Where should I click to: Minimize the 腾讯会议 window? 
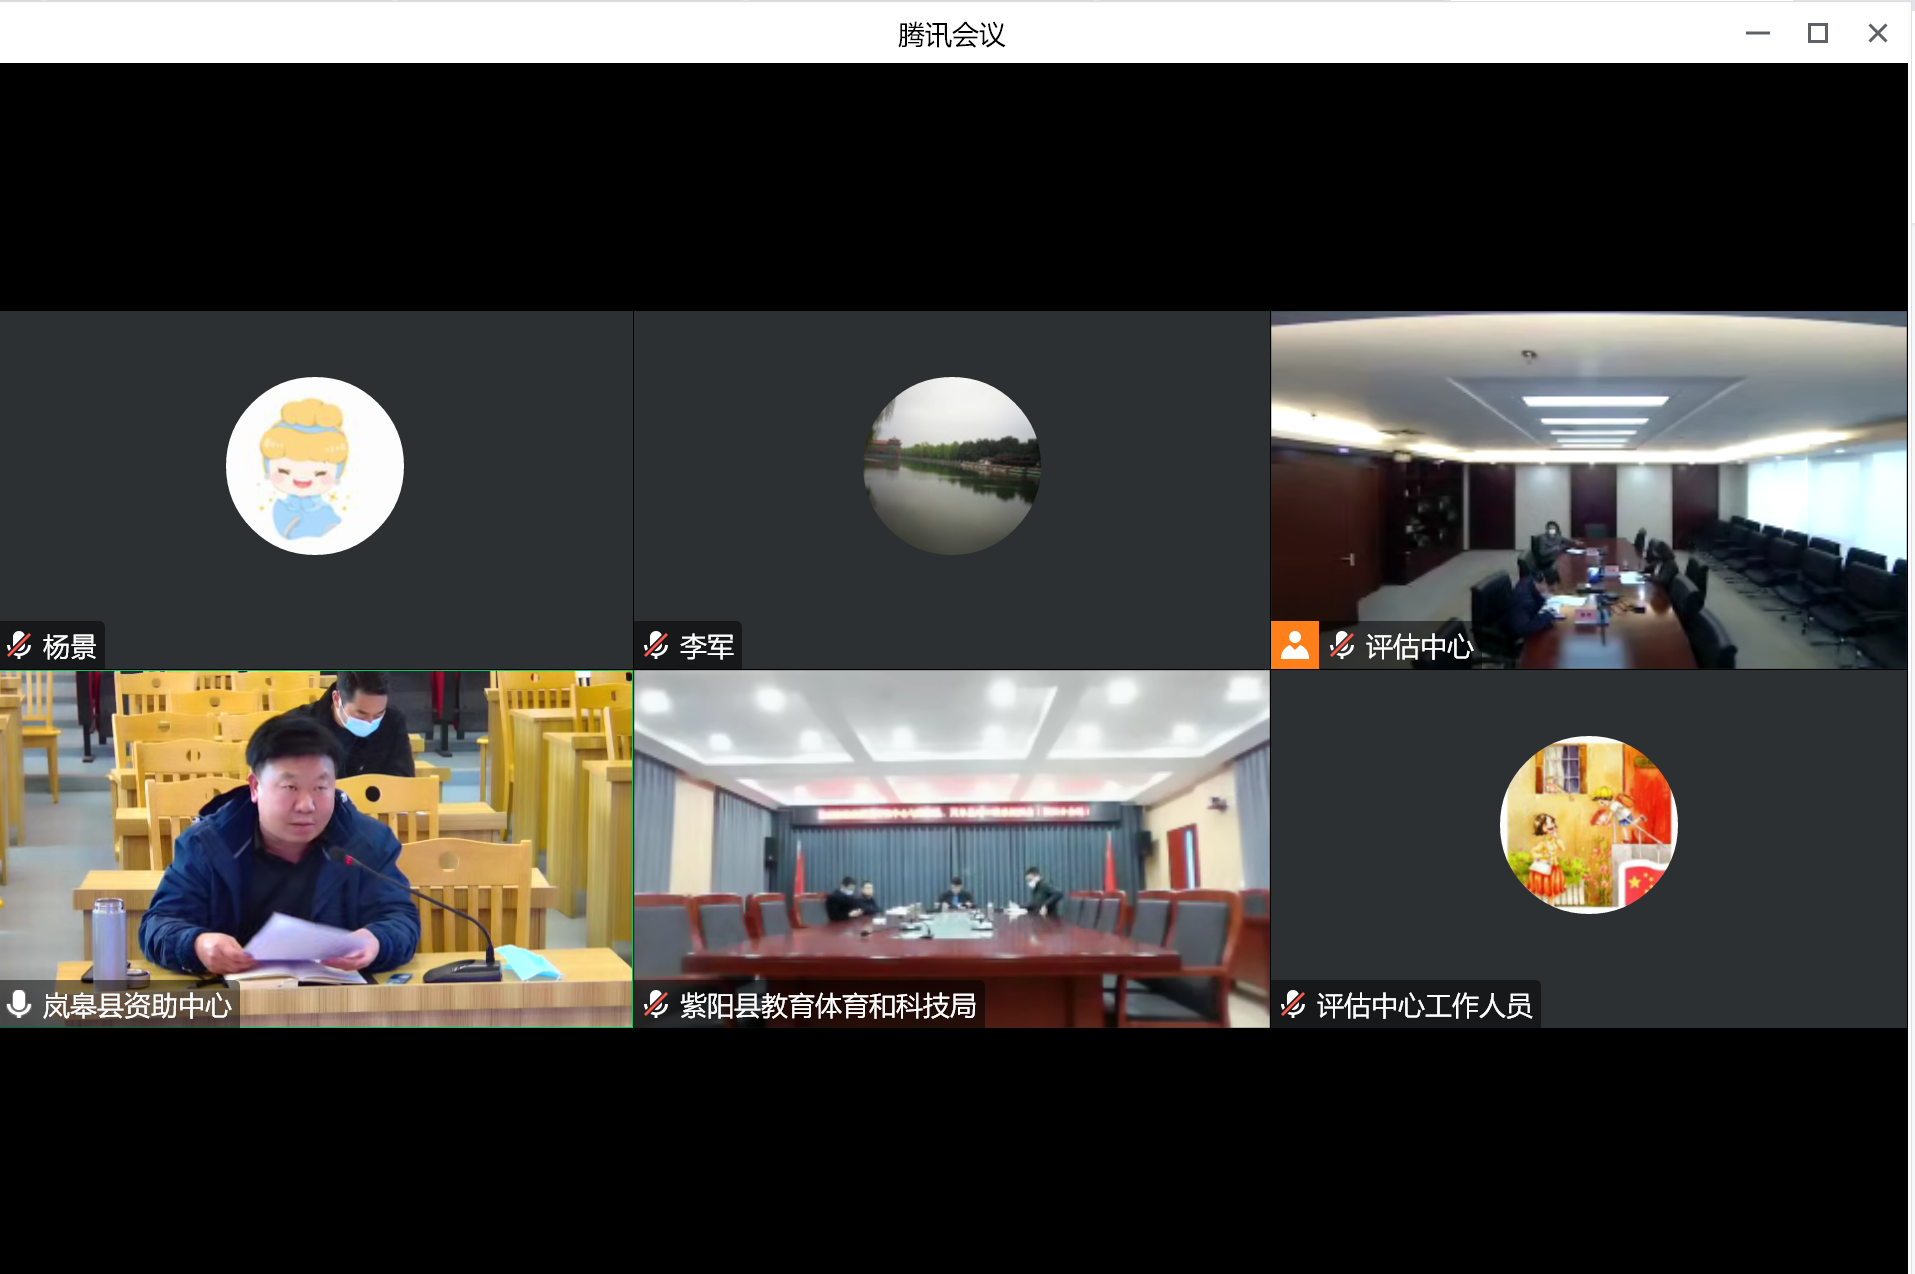(1758, 33)
